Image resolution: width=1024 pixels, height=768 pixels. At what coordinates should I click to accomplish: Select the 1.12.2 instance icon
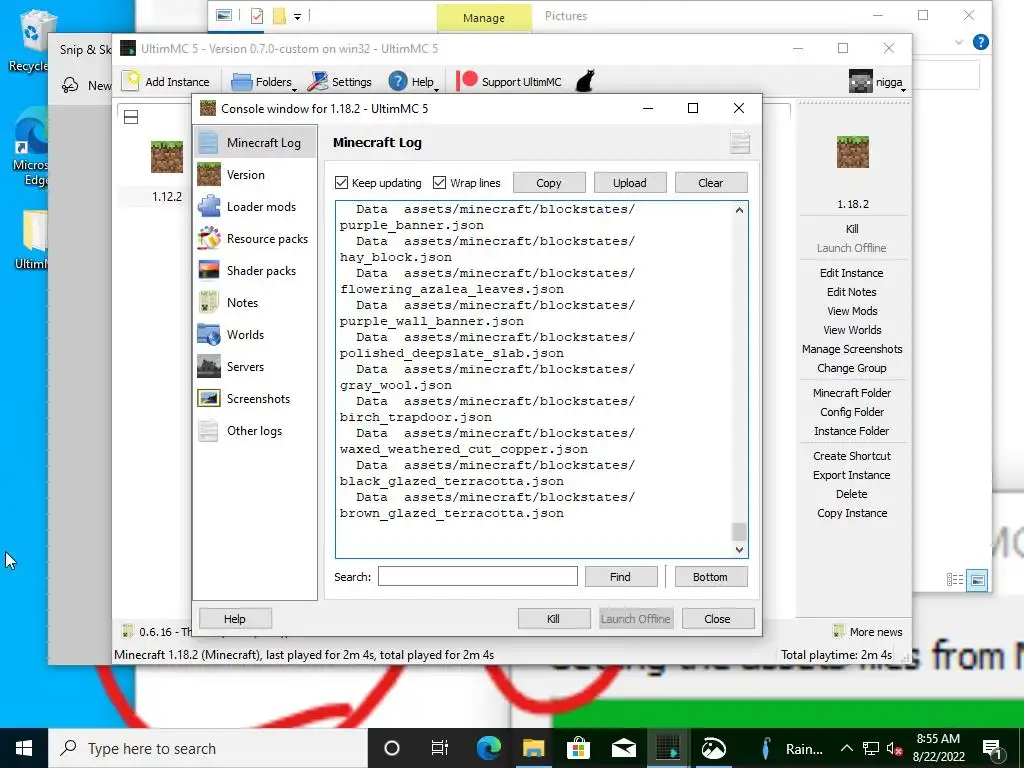pos(167,157)
